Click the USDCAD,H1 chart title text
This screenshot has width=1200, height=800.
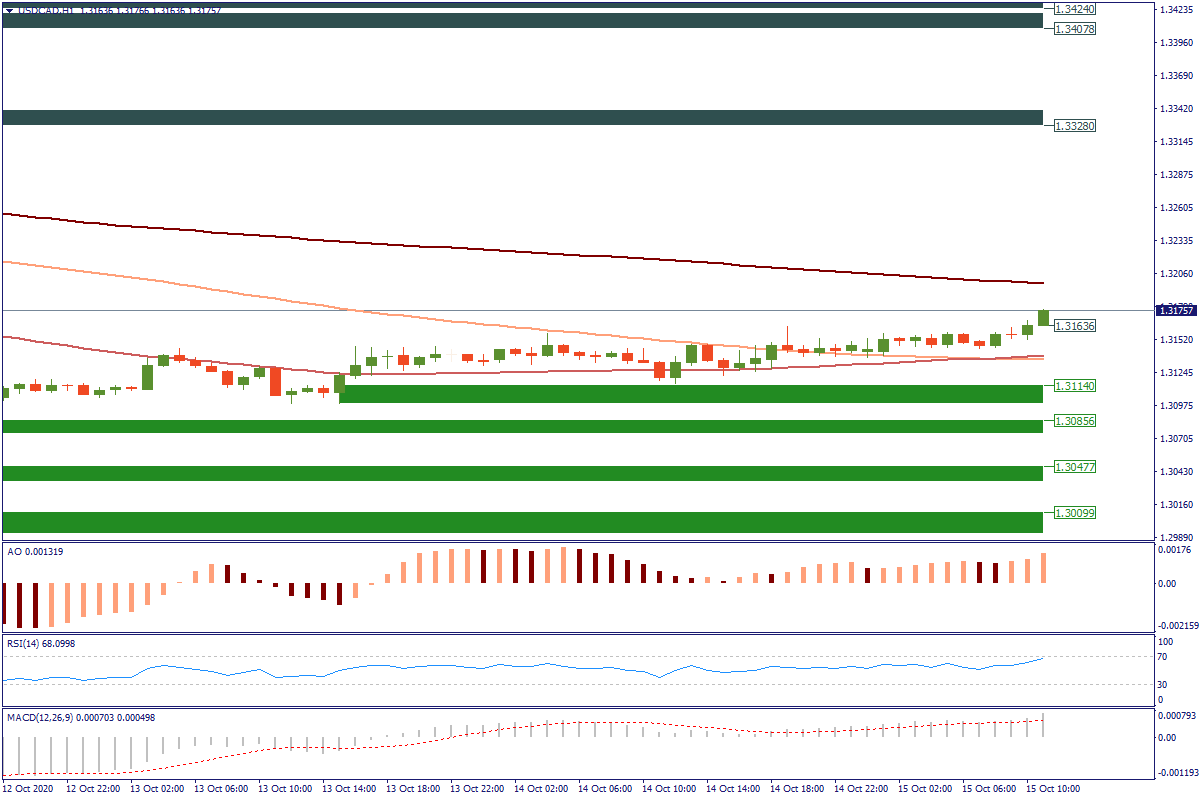coord(48,10)
